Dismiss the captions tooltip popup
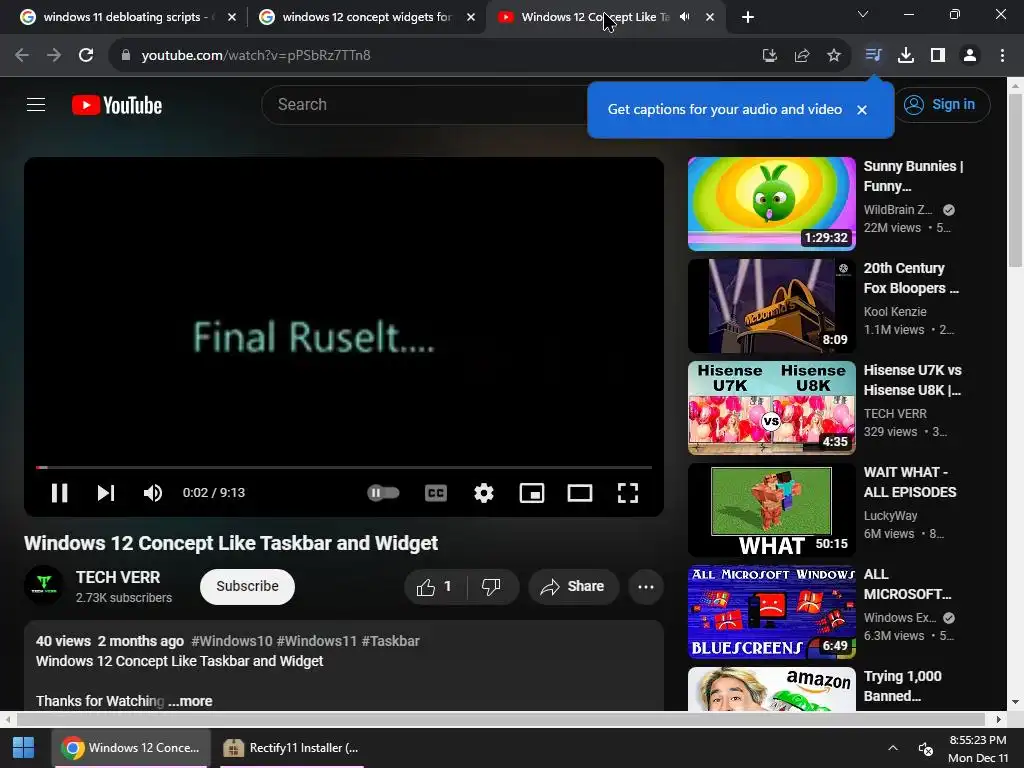The image size is (1024, 768). (x=862, y=110)
